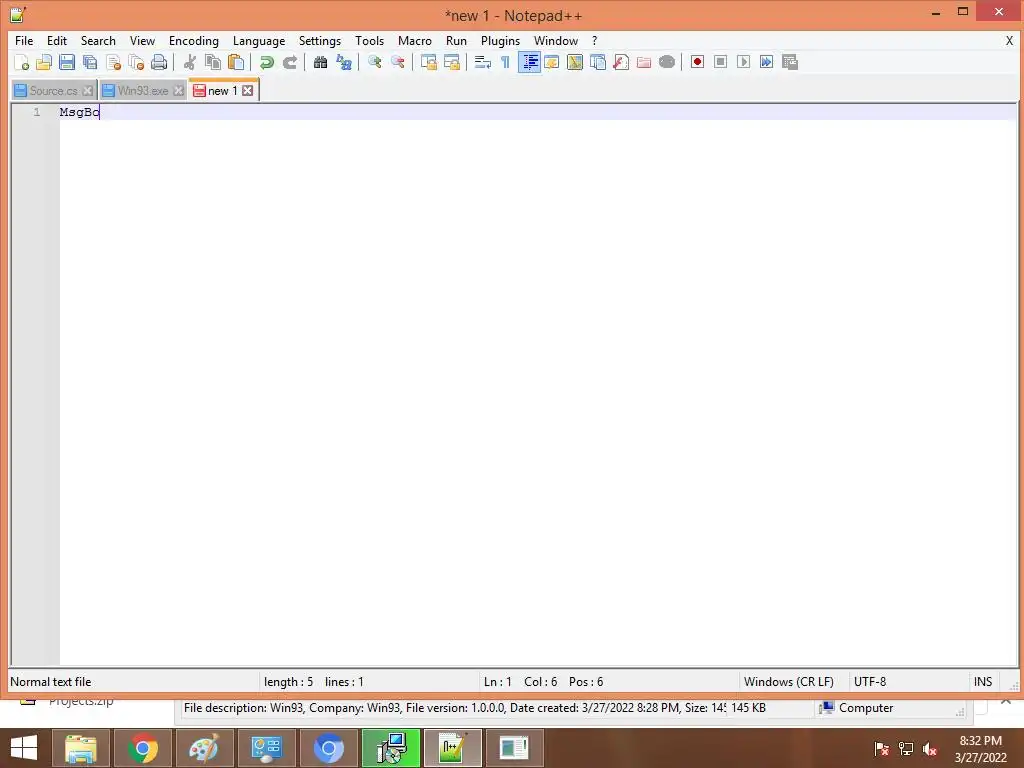Click the Open file folder icon

point(44,62)
